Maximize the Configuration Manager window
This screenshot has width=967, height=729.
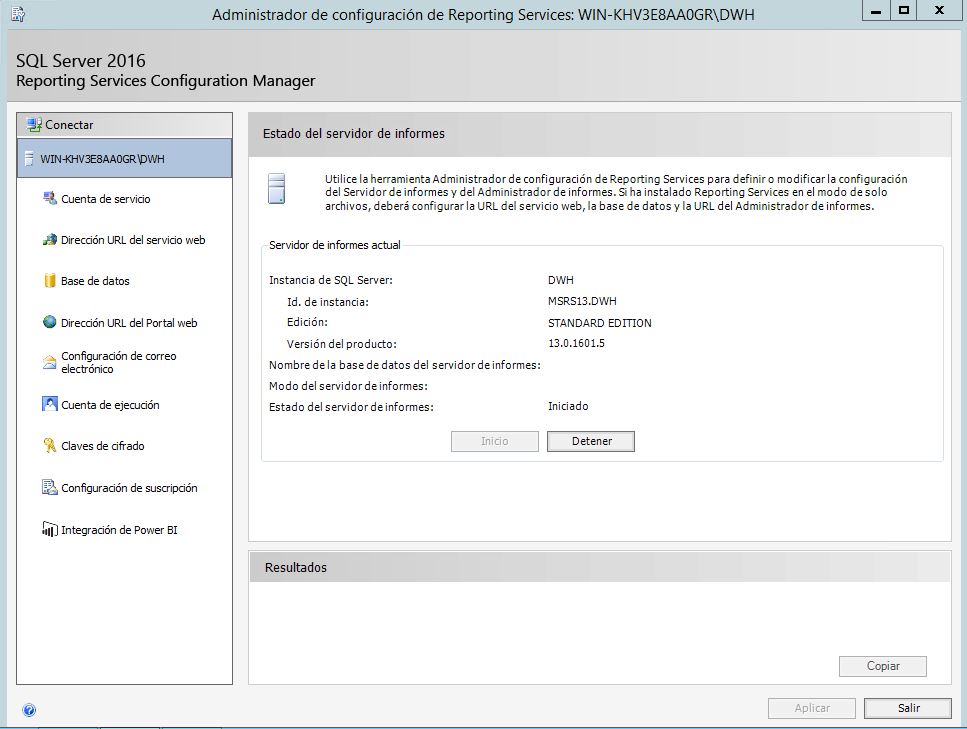tap(904, 11)
